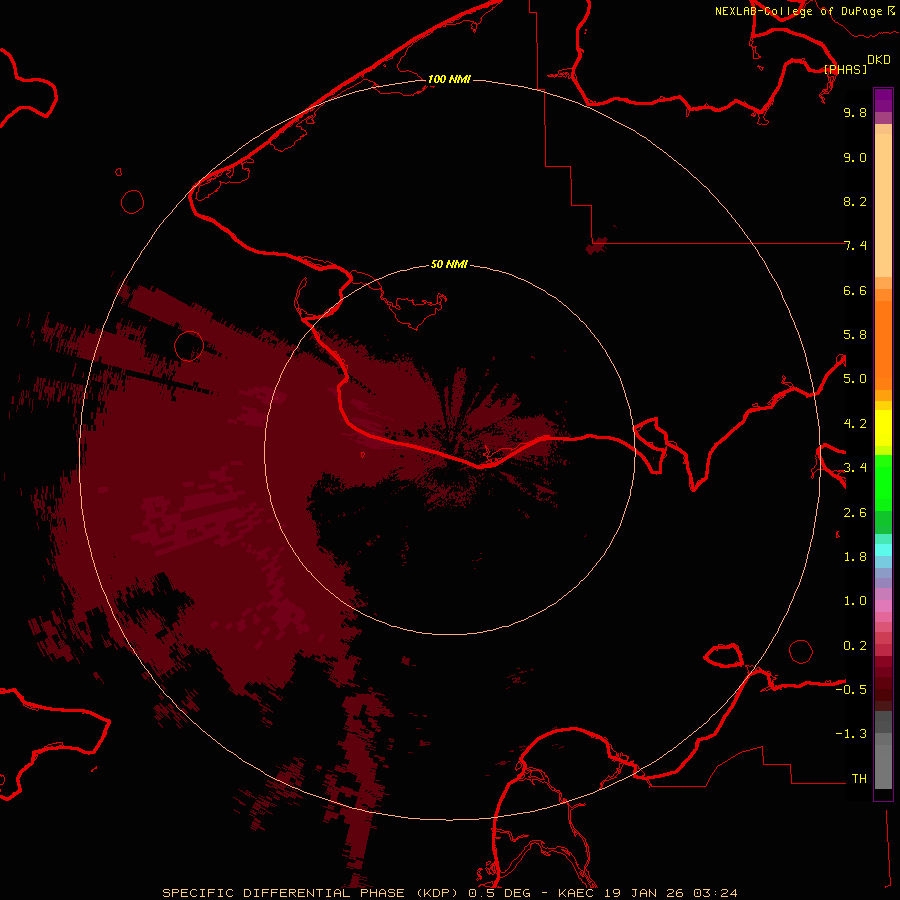Click the 6.6 scale value
Screen dimensions: 900x900
(855, 290)
